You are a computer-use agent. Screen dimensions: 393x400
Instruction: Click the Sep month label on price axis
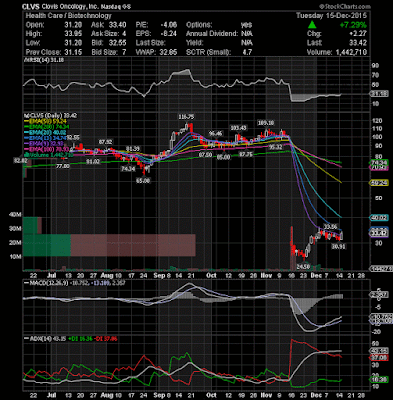[159, 276]
